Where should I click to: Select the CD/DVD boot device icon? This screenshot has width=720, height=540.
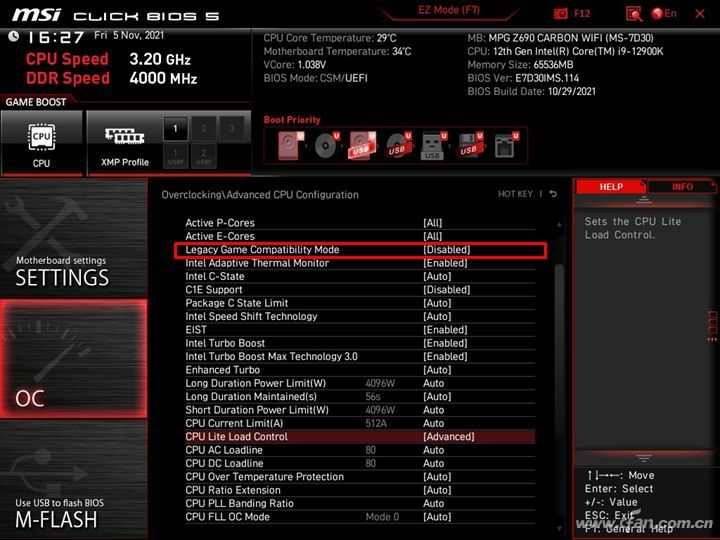[326, 146]
